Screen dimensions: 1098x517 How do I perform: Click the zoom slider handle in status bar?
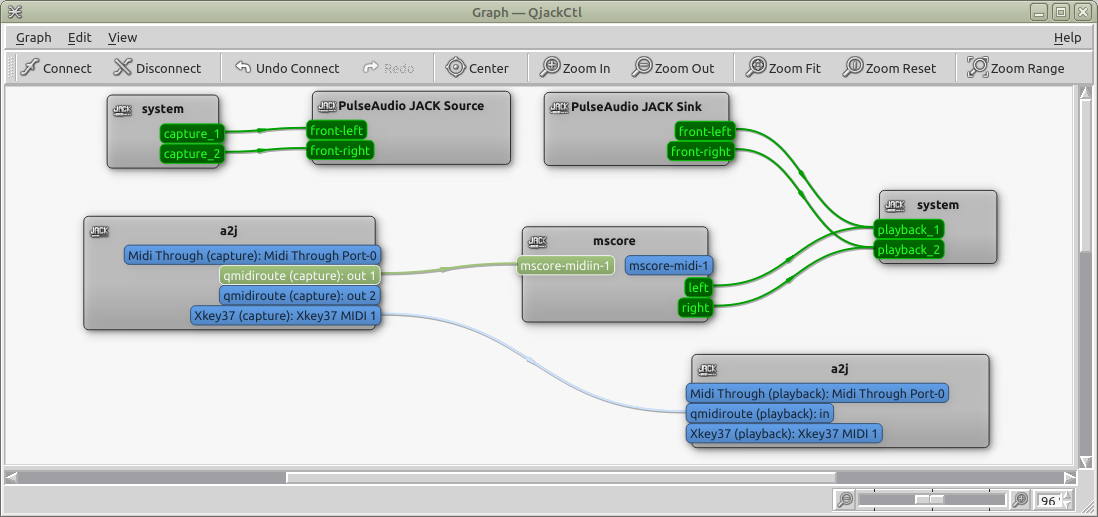930,499
